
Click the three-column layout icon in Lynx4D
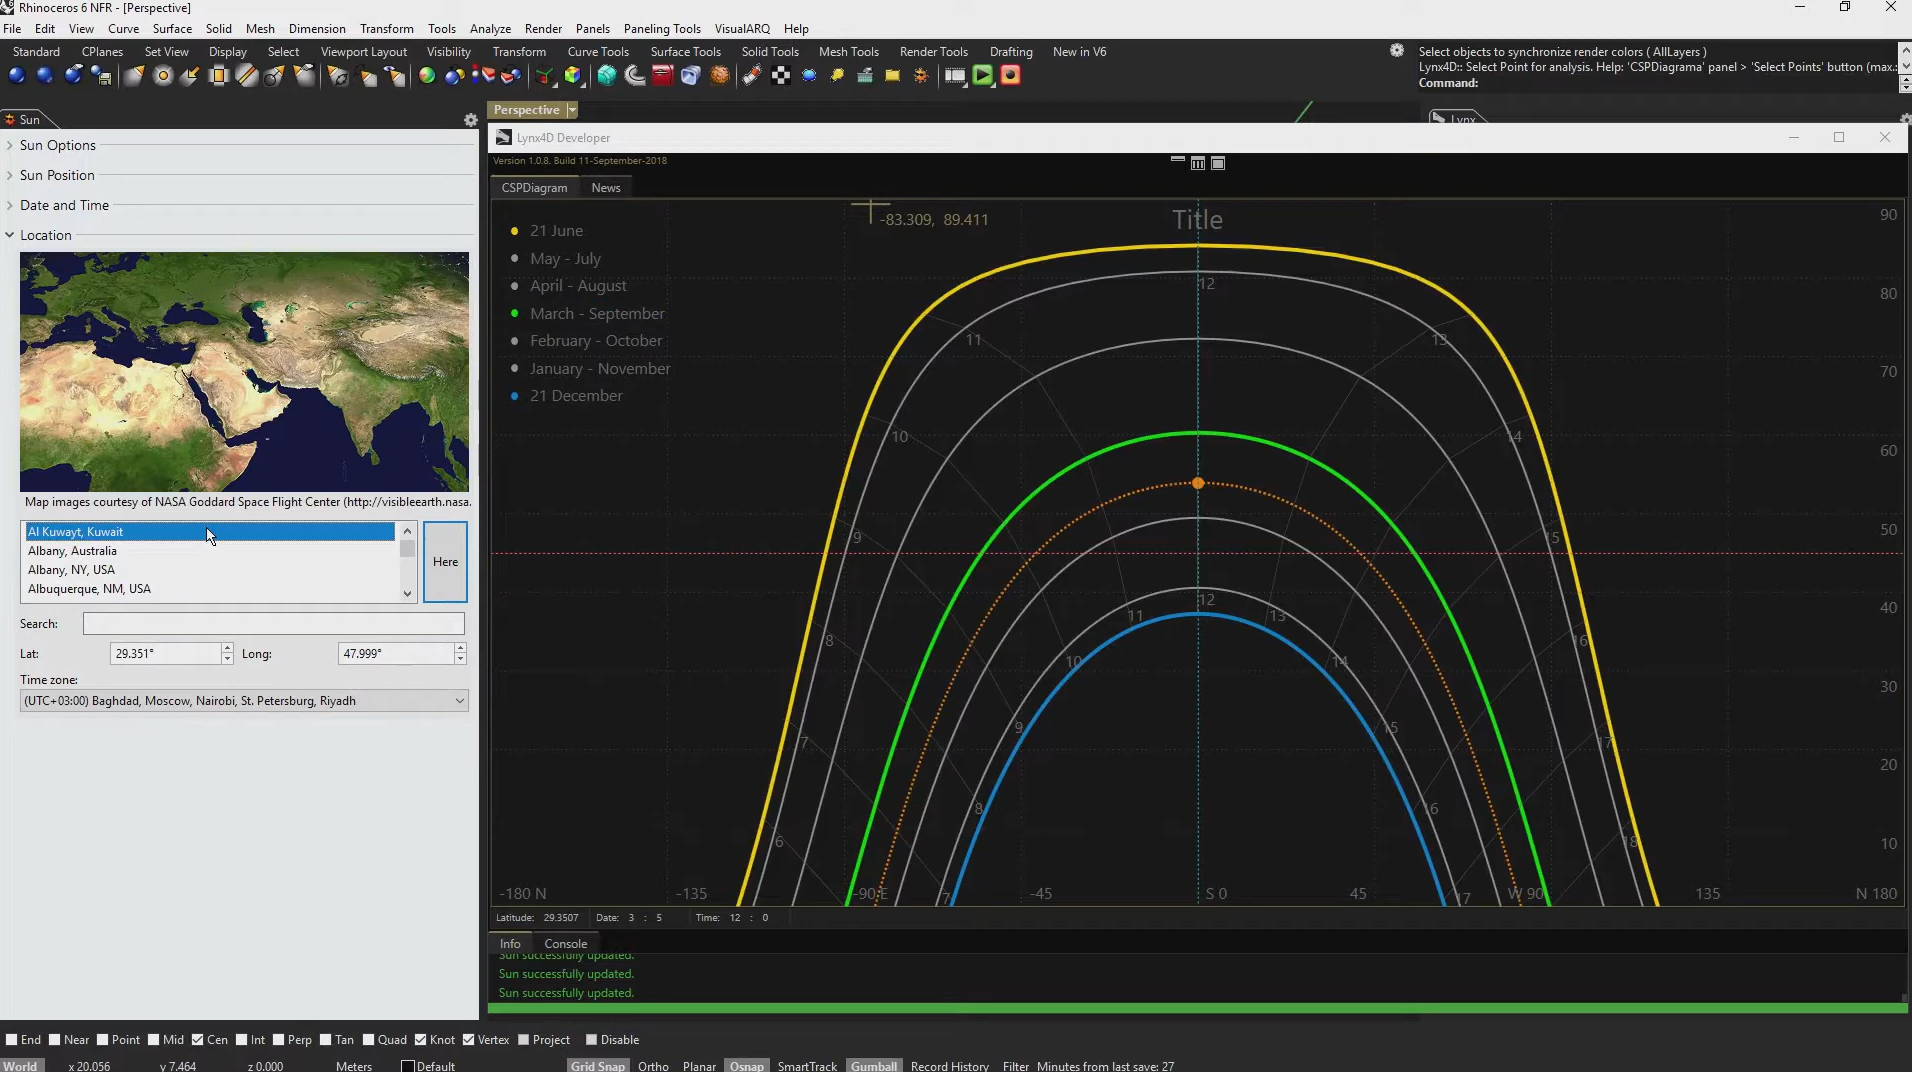click(x=1198, y=163)
